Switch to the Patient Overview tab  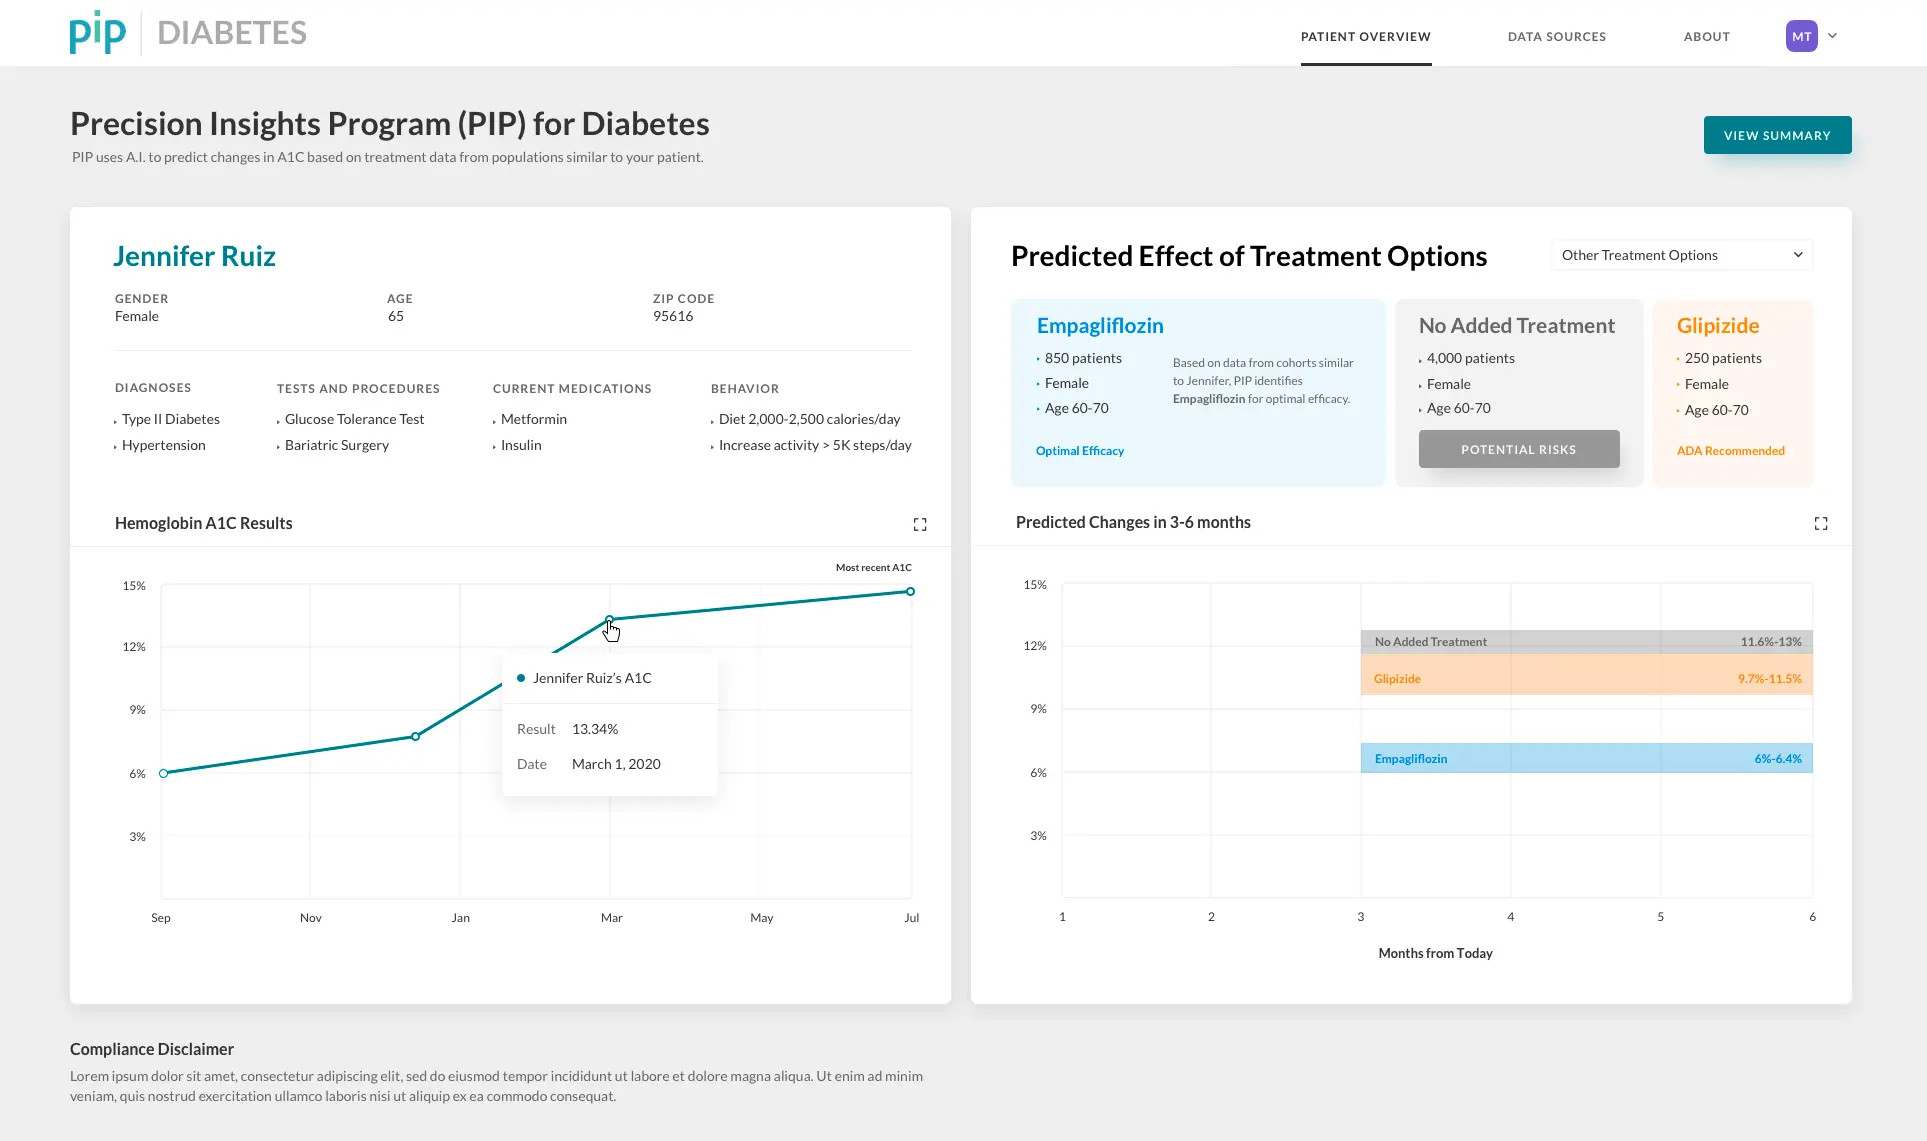1366,37
